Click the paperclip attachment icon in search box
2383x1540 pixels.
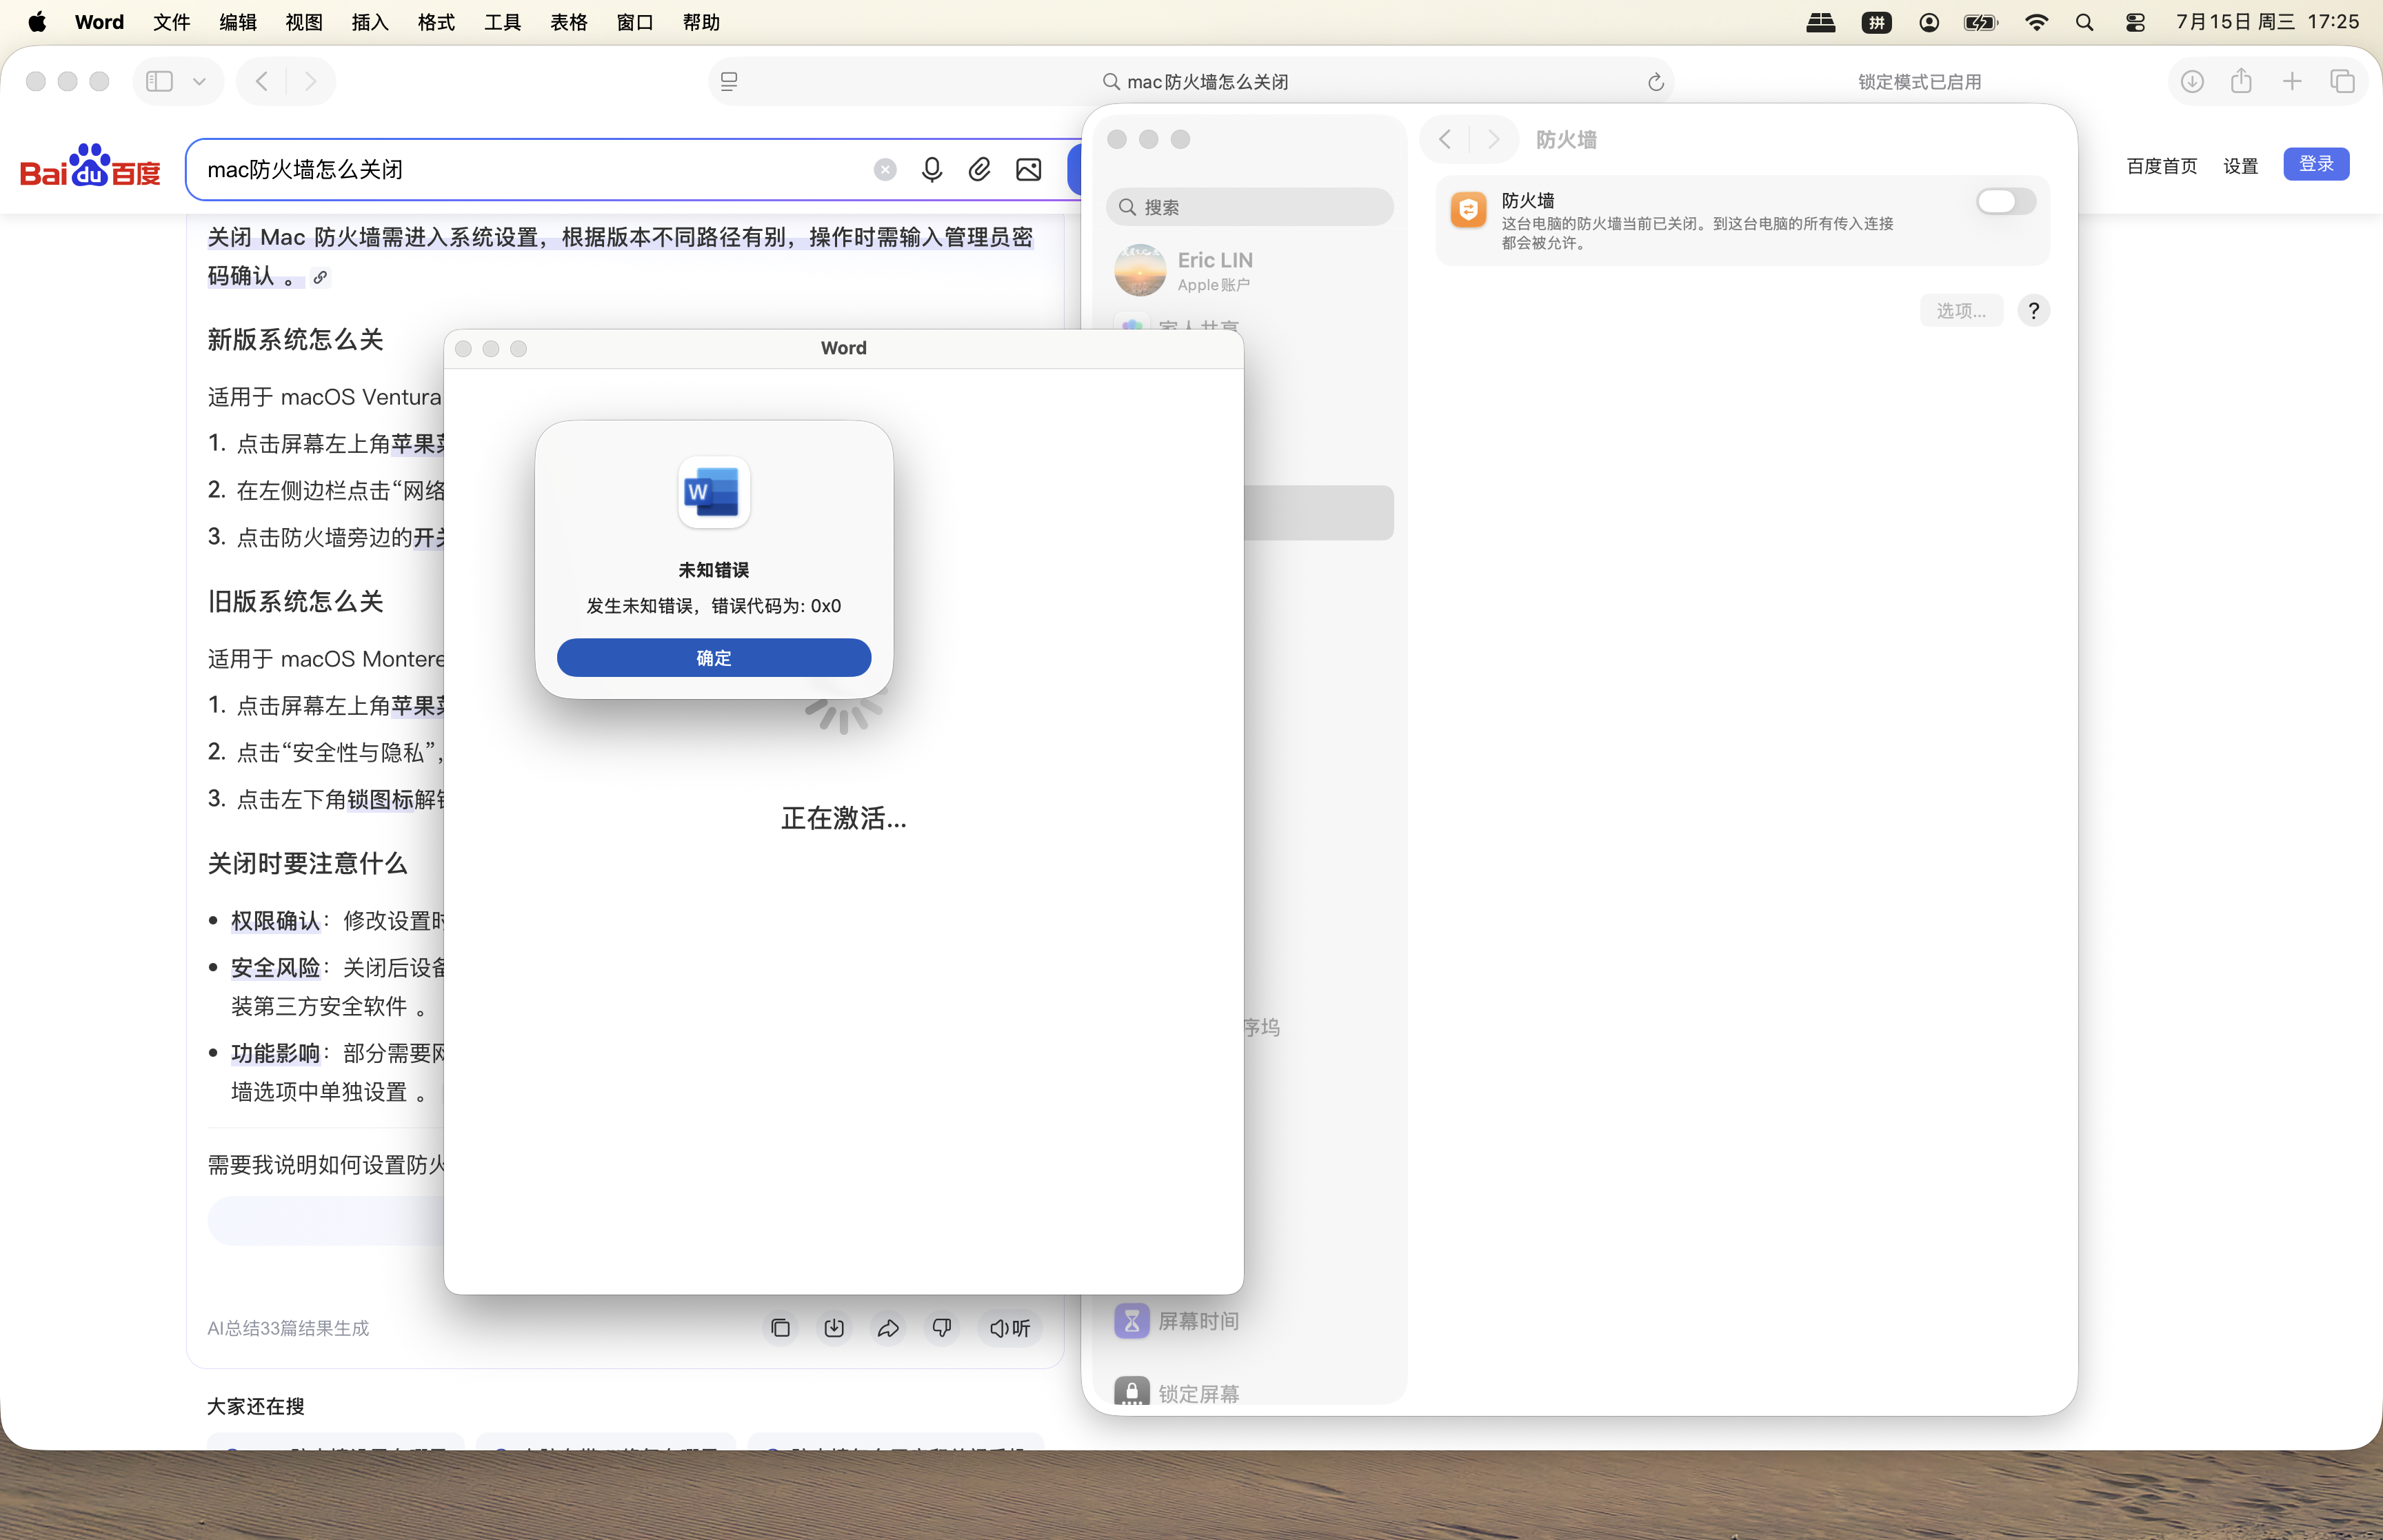tap(980, 170)
